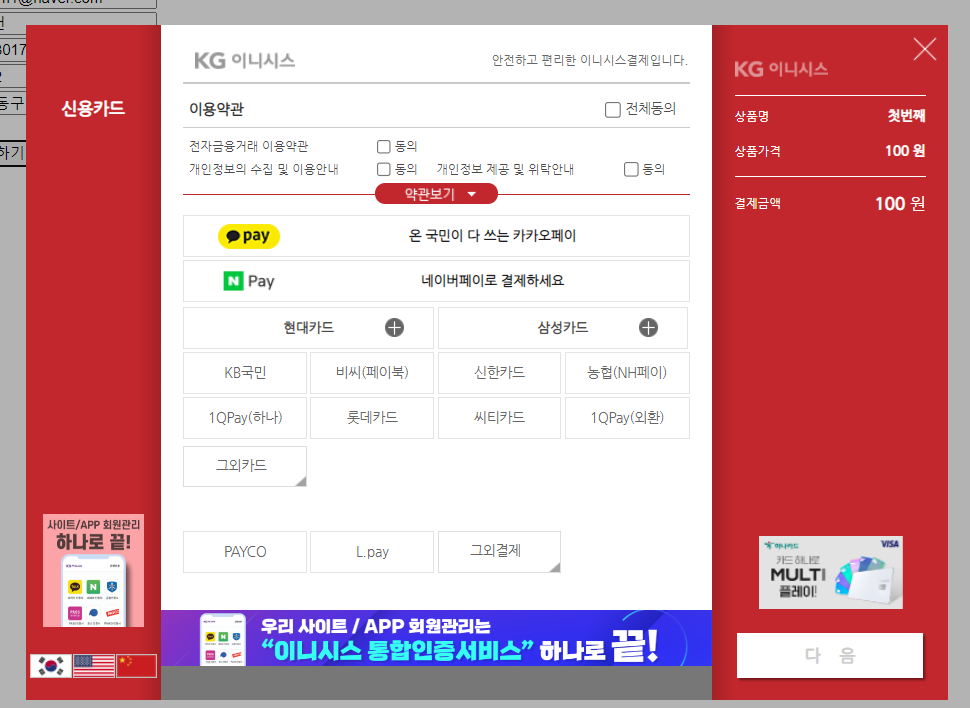
Task: Select 신한카드
Action: point(499,373)
